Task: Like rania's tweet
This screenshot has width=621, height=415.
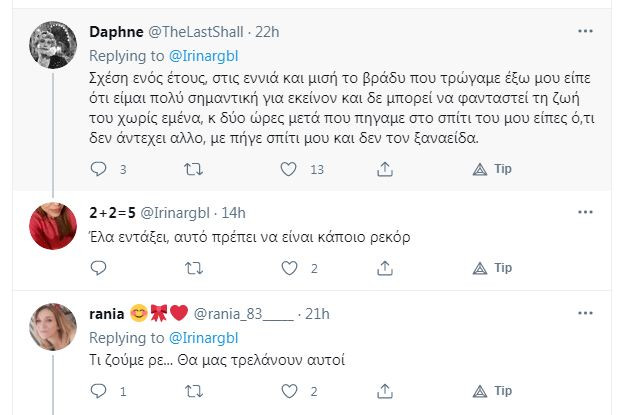Action: coord(290,391)
